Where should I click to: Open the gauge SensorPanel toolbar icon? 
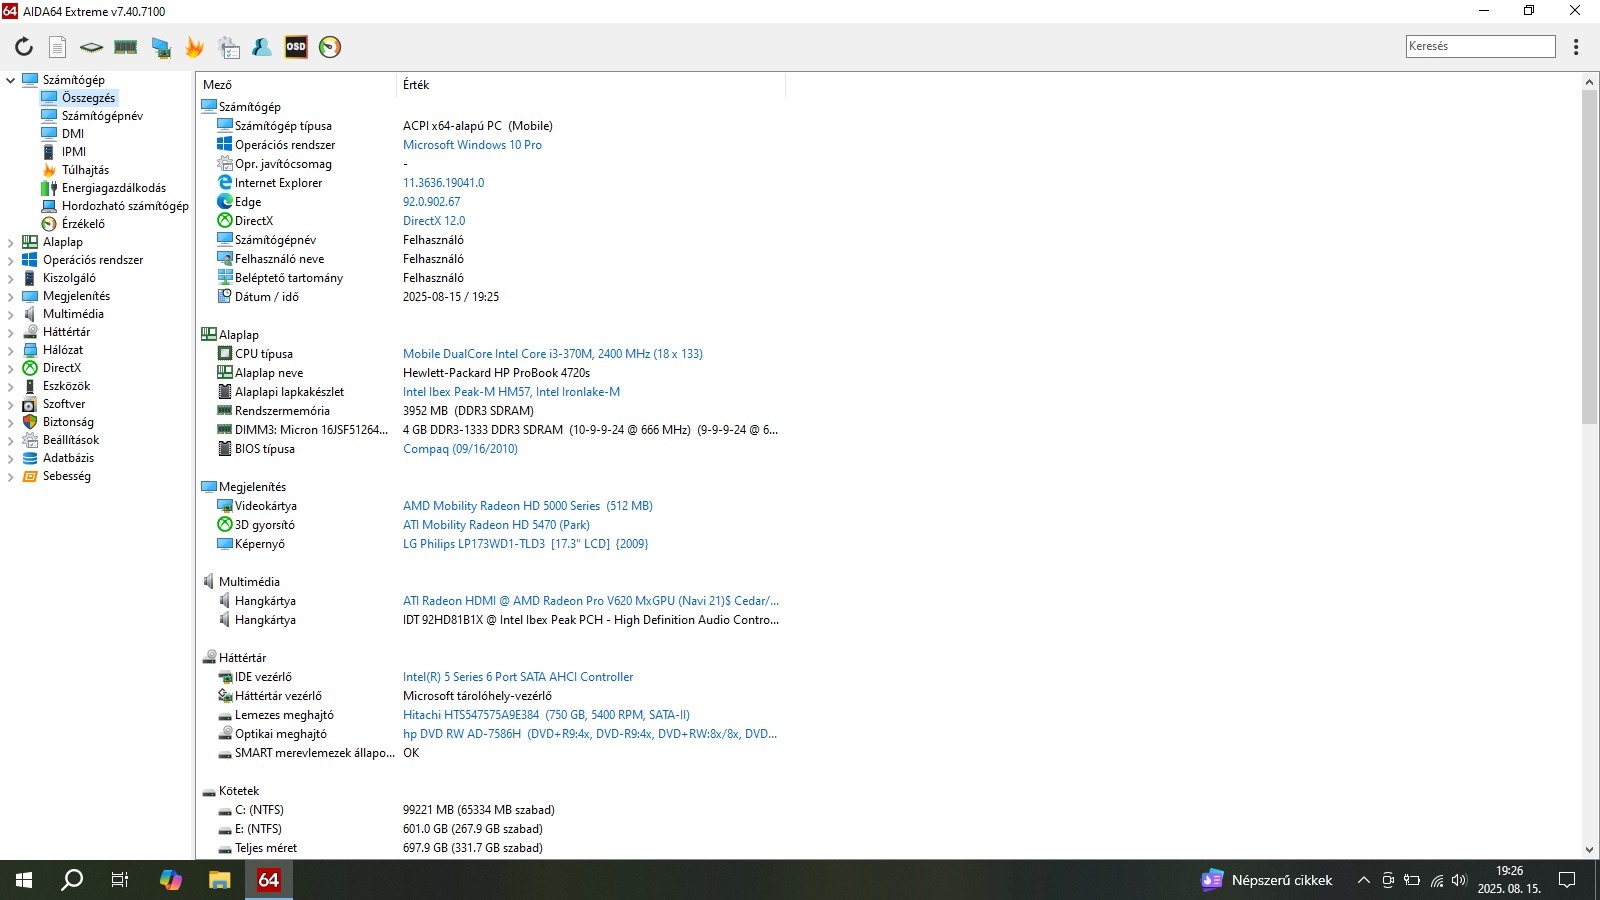(x=330, y=47)
